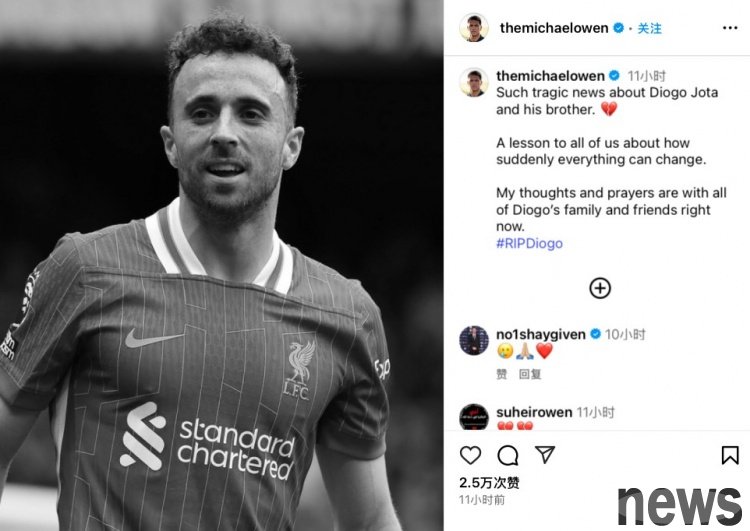Open no1shaygiven username link

540,334
